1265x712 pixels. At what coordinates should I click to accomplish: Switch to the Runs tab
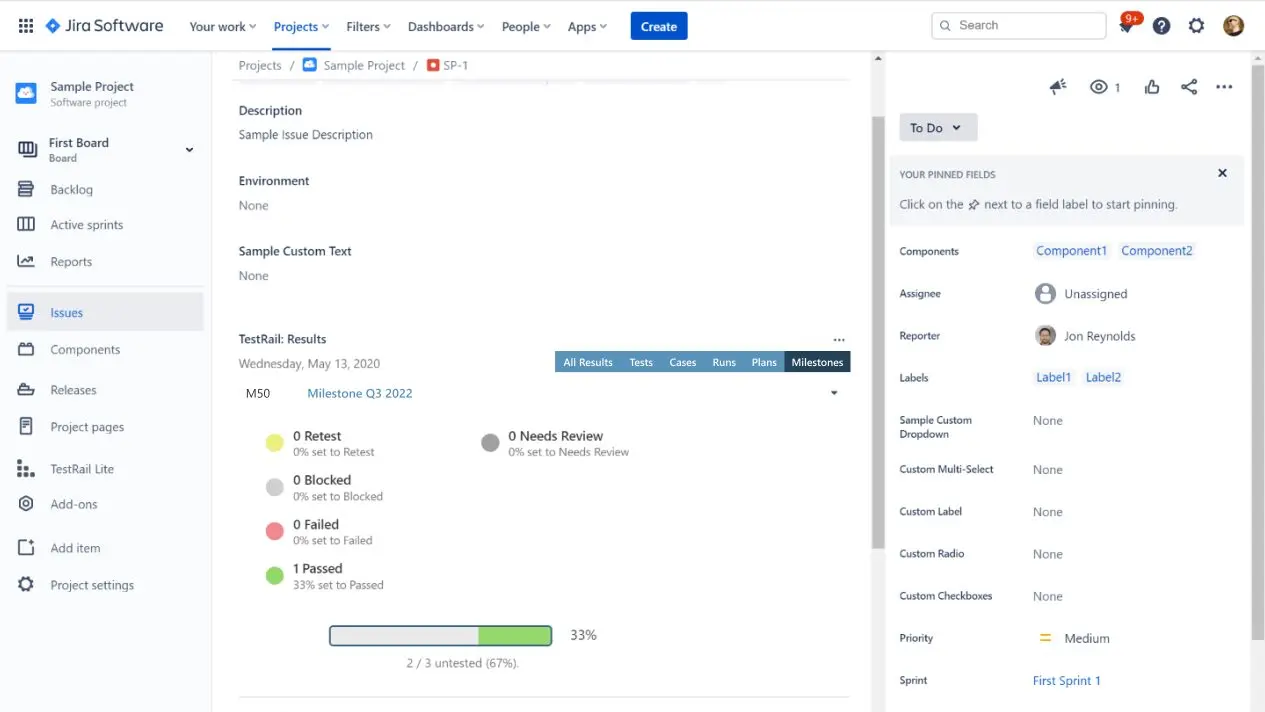pyautogui.click(x=724, y=362)
